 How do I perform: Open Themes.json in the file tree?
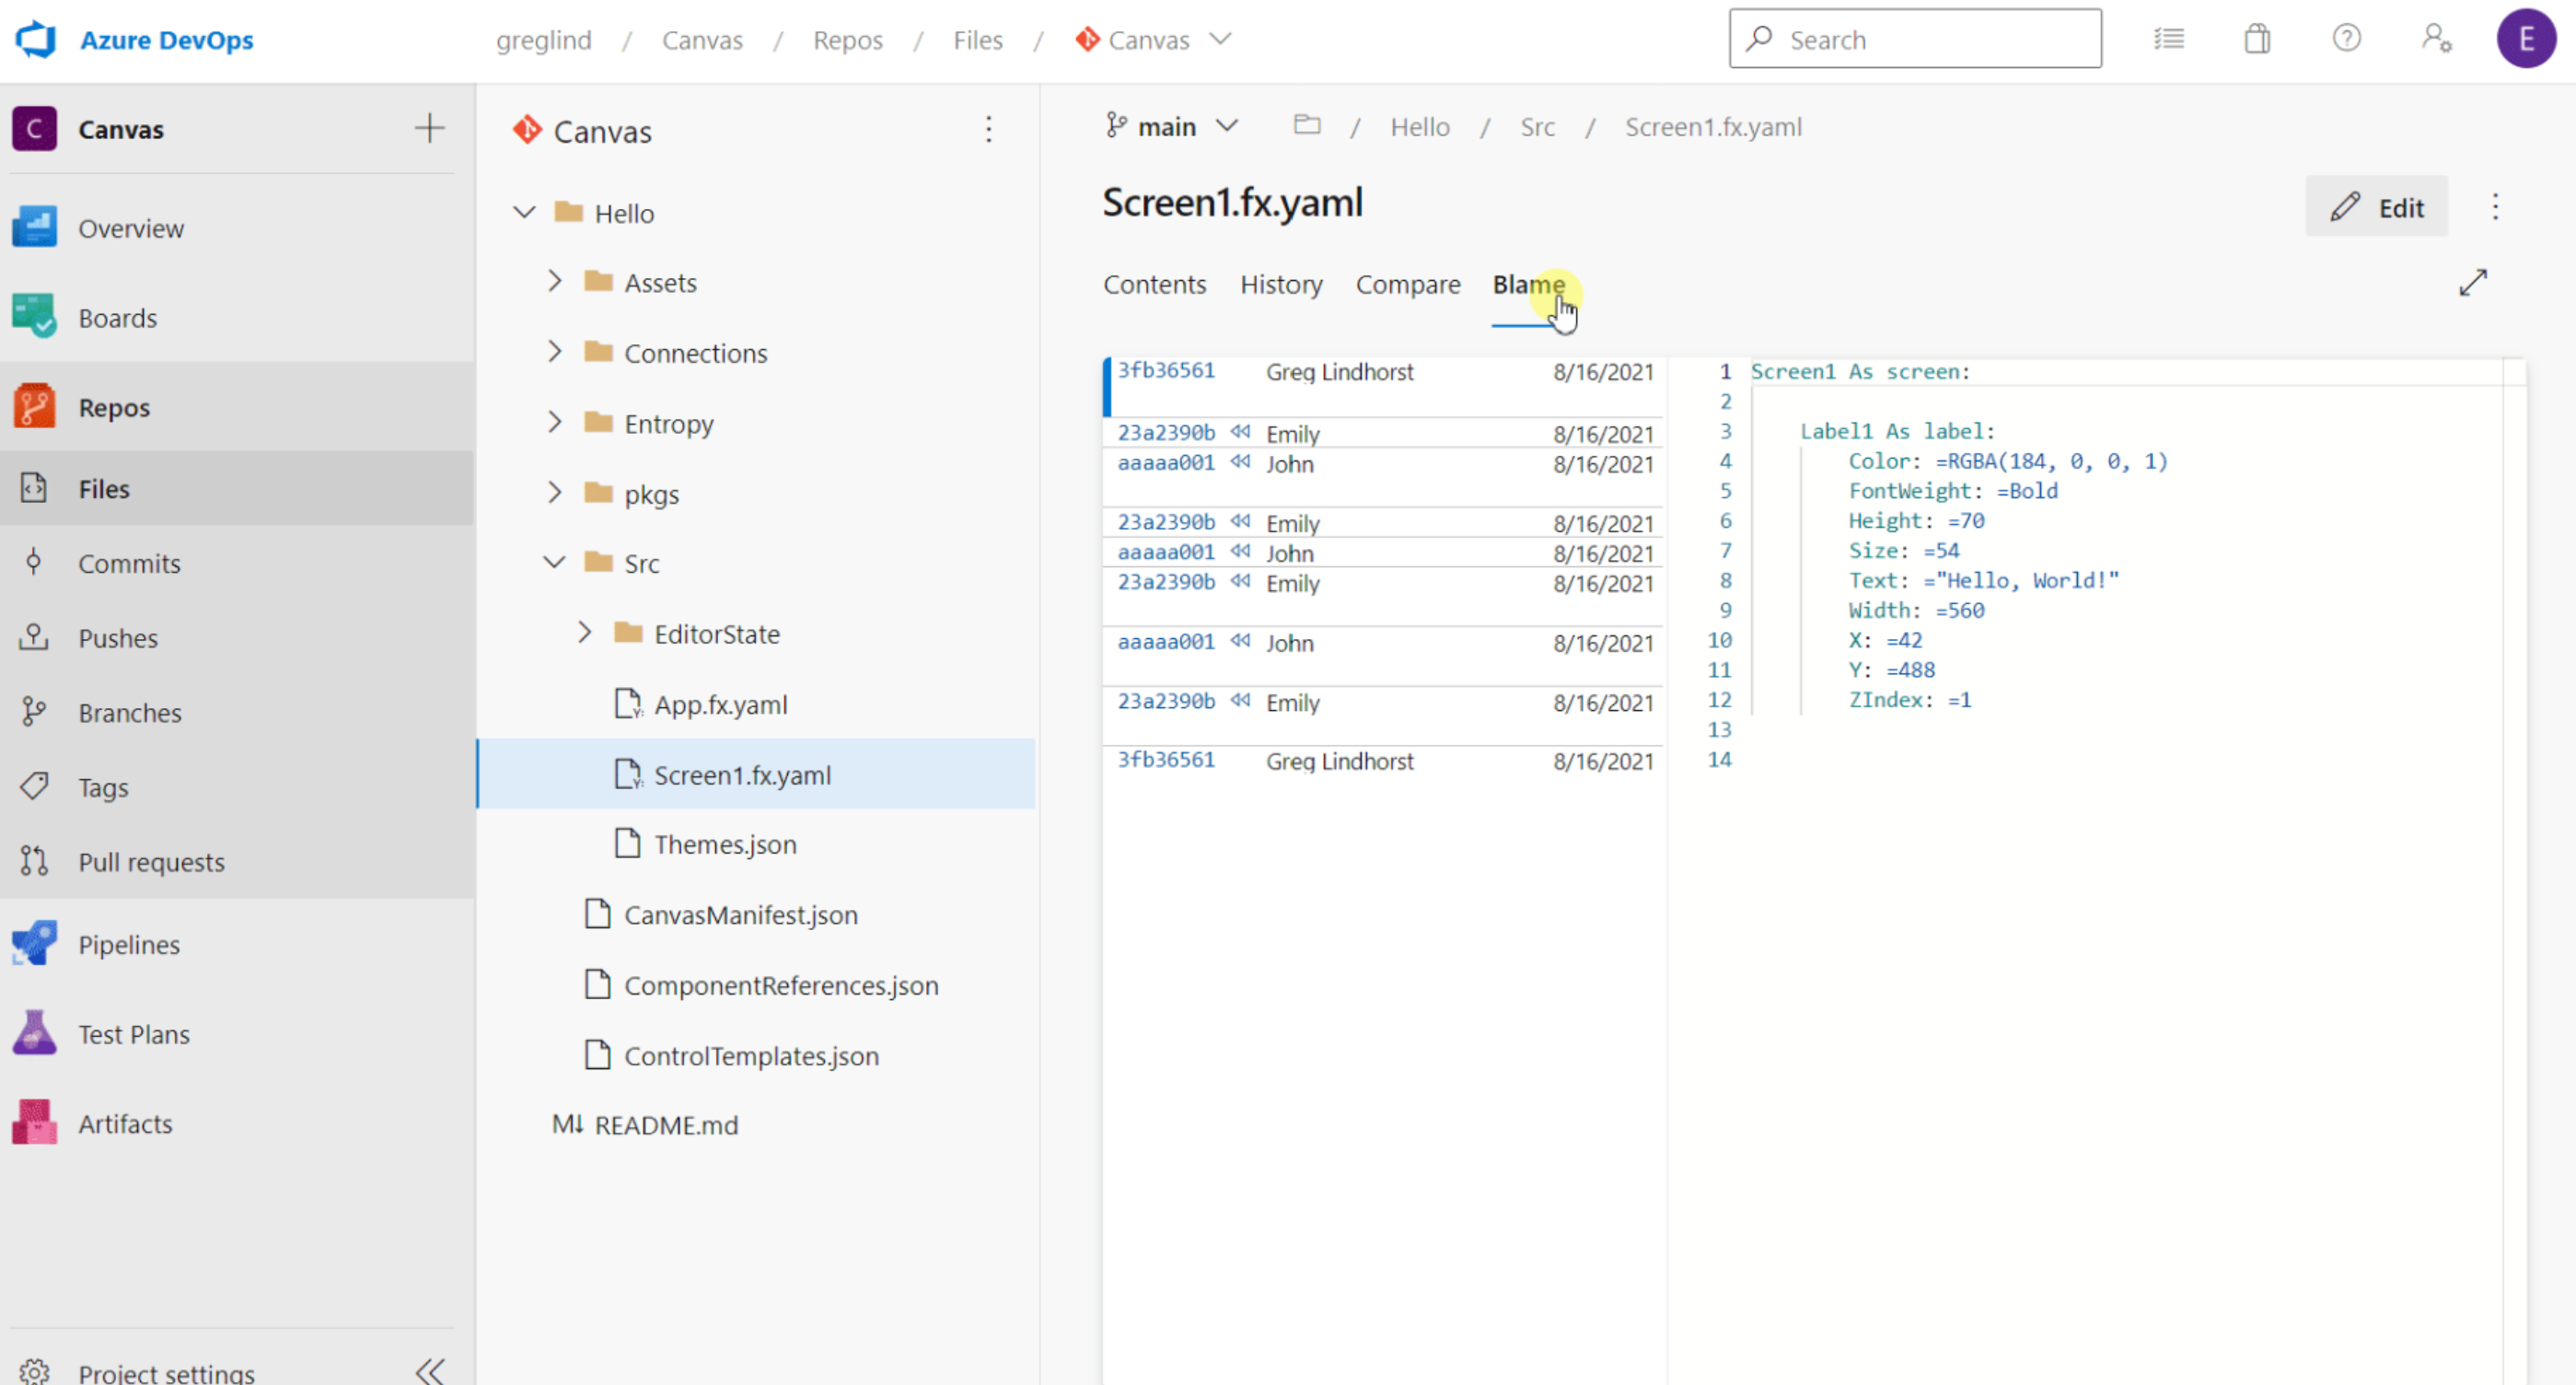[725, 844]
